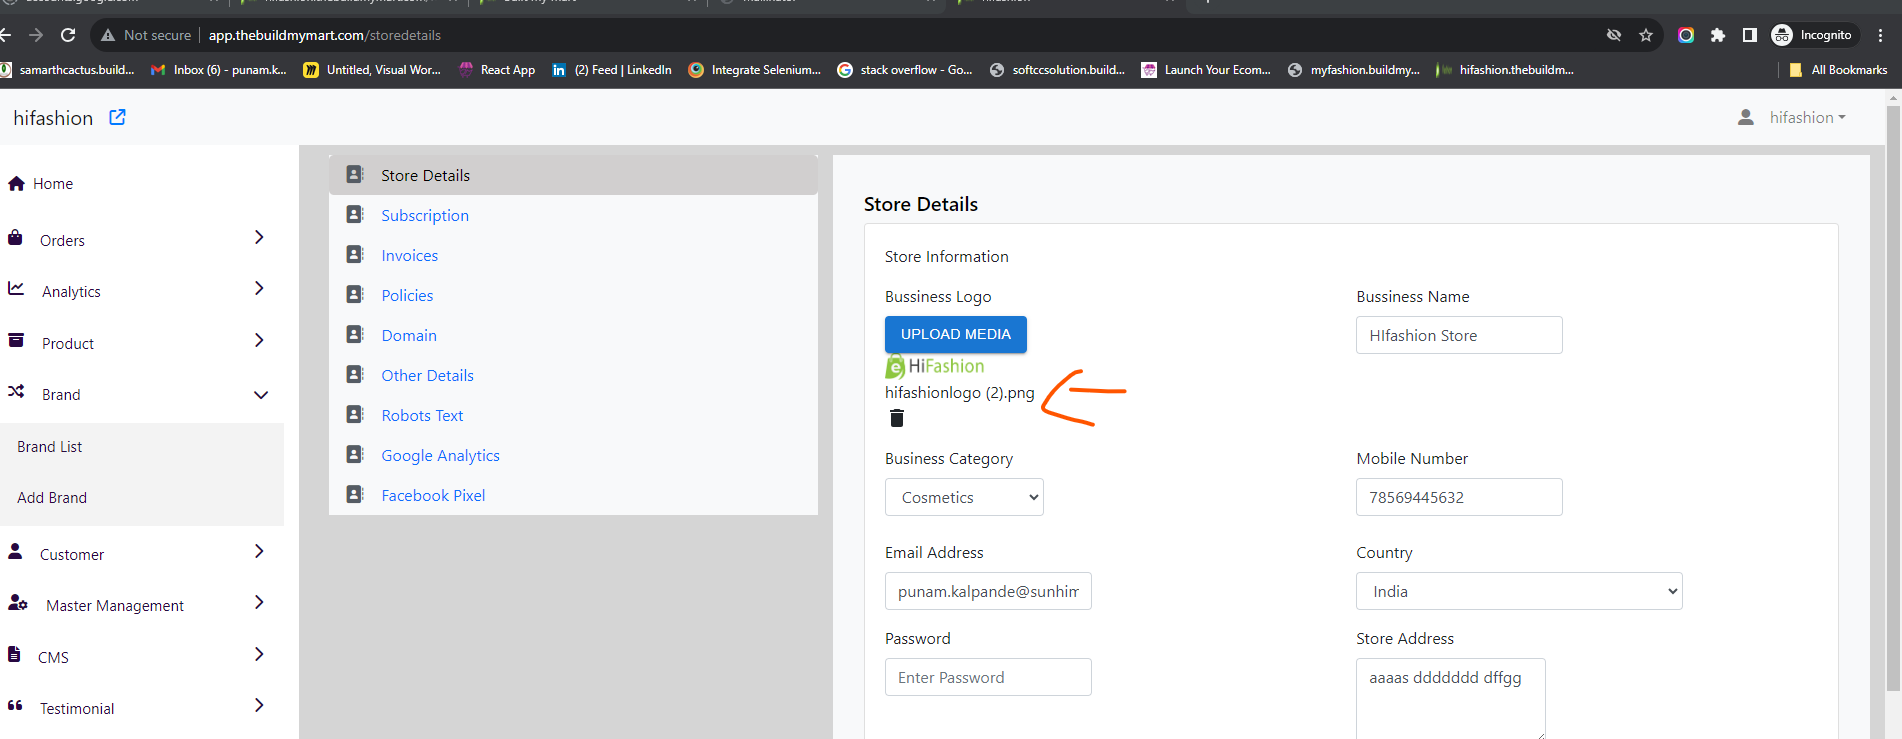Viewport: 1902px width, 739px height.
Task: Click the icon beside Invoices
Action: click(x=355, y=254)
